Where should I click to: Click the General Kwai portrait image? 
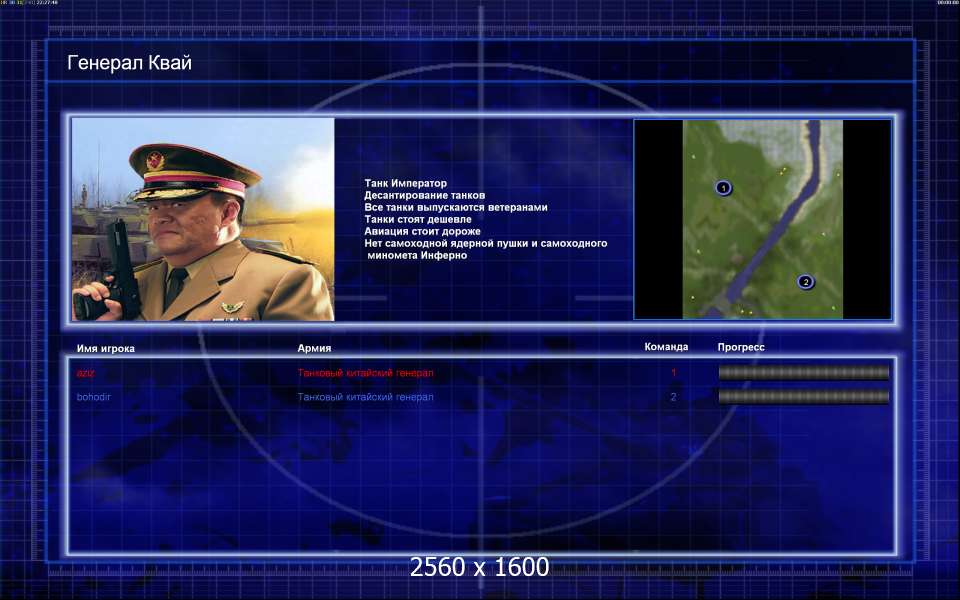point(203,219)
